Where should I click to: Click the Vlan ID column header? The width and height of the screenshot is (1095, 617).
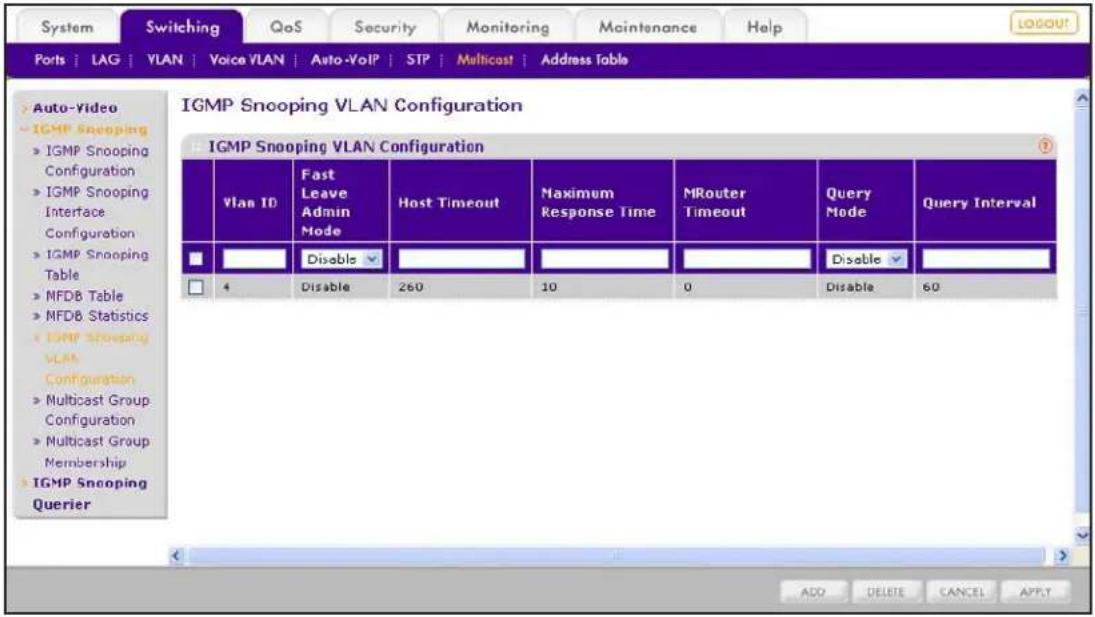click(x=250, y=202)
